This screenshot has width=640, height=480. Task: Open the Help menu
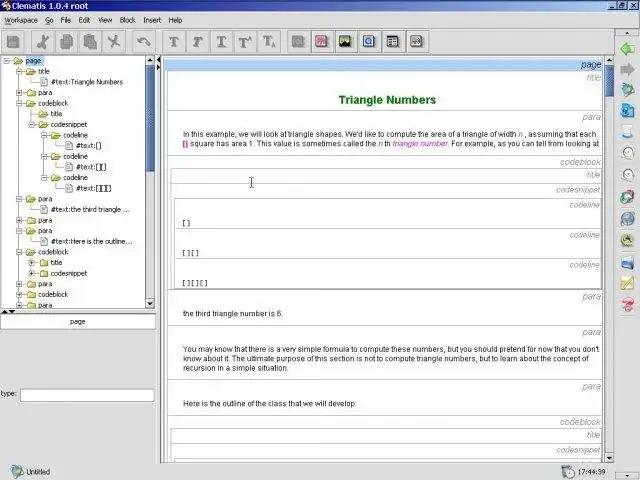[x=175, y=20]
